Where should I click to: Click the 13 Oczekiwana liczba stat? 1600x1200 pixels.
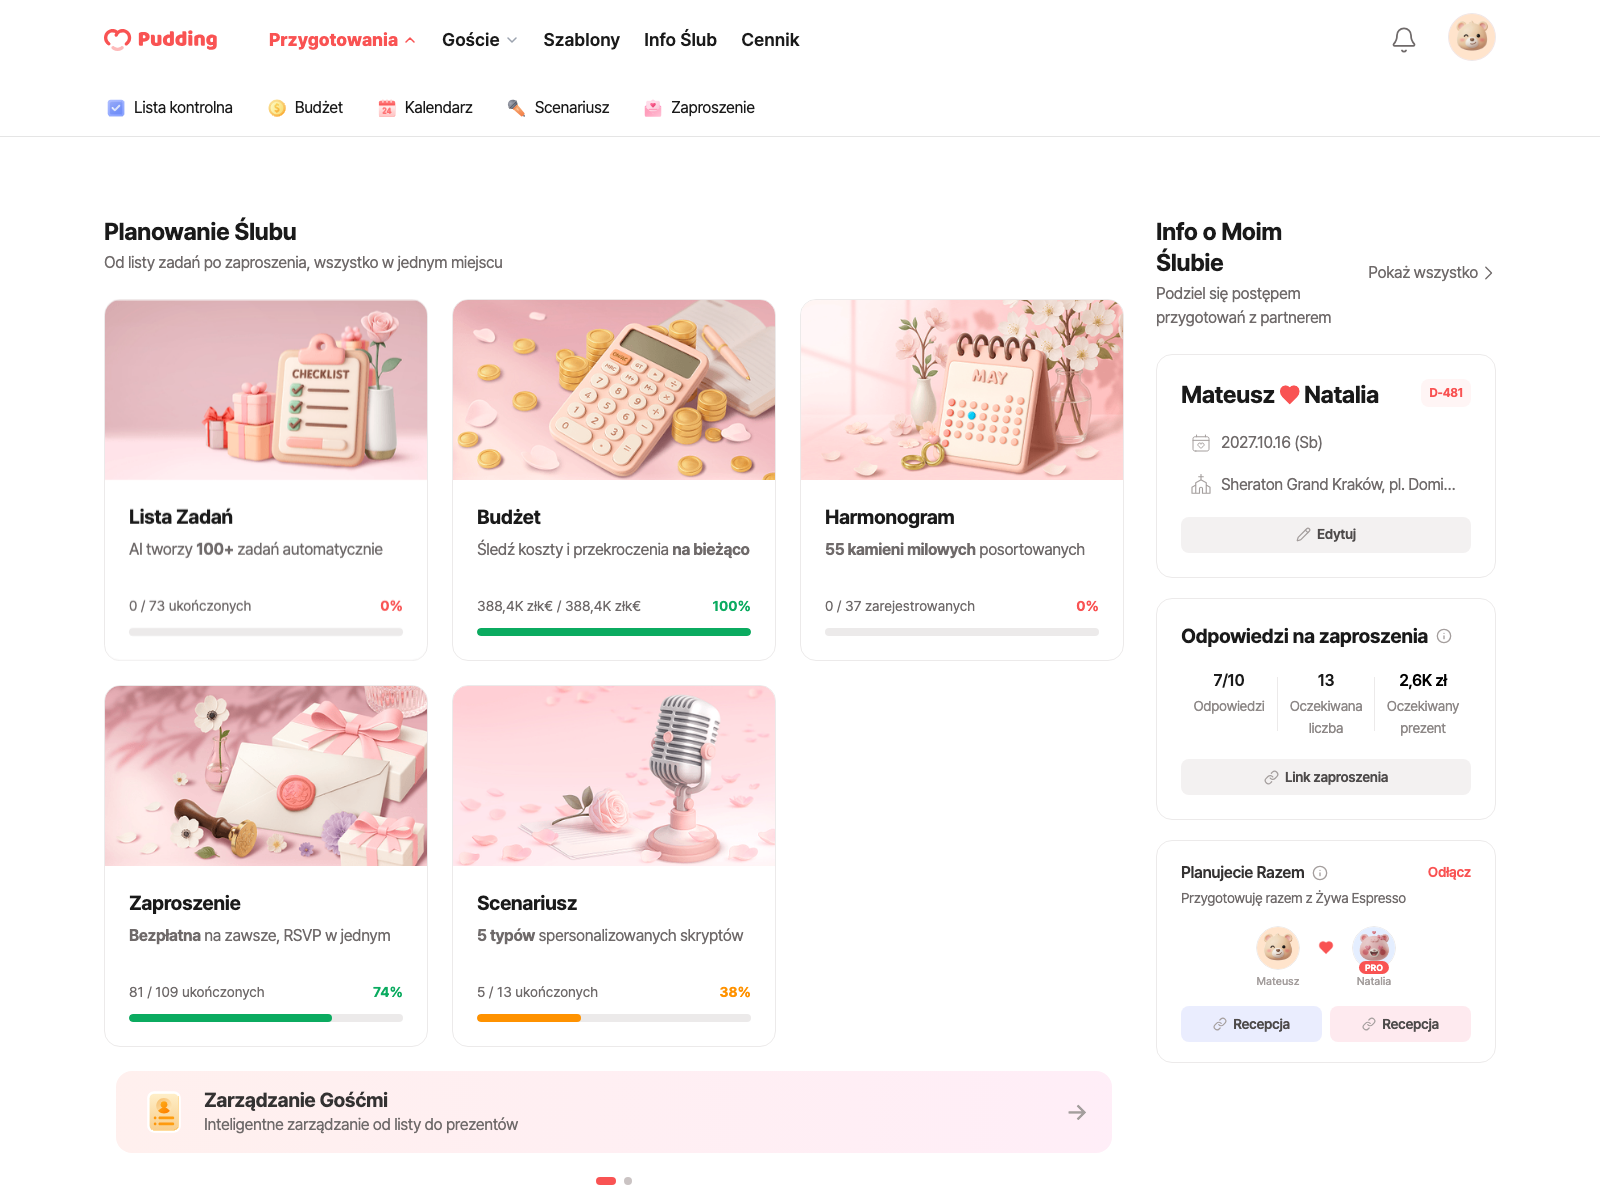1326,704
